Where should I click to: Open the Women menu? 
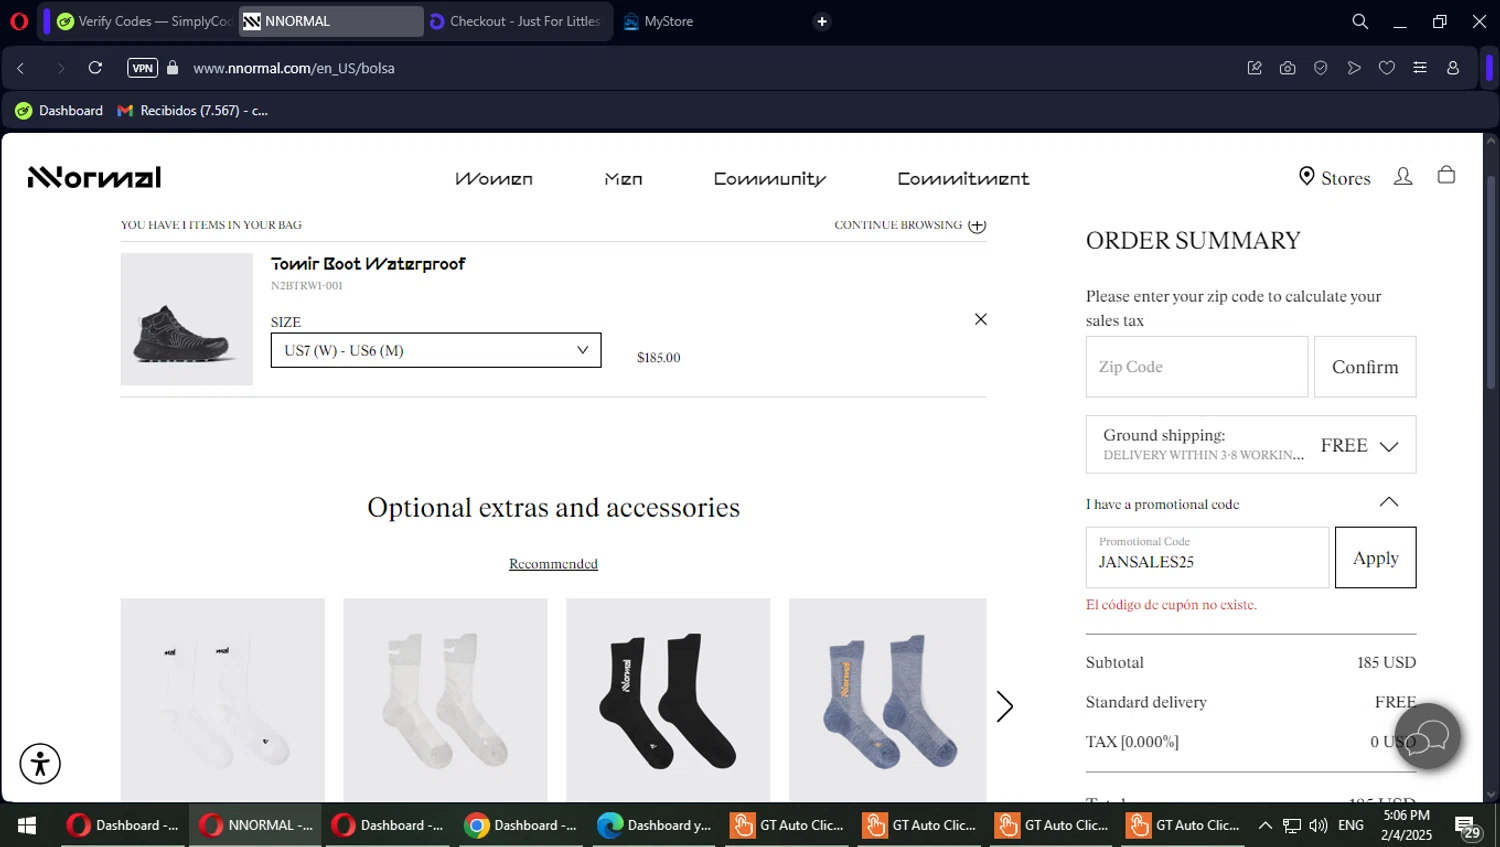(494, 179)
